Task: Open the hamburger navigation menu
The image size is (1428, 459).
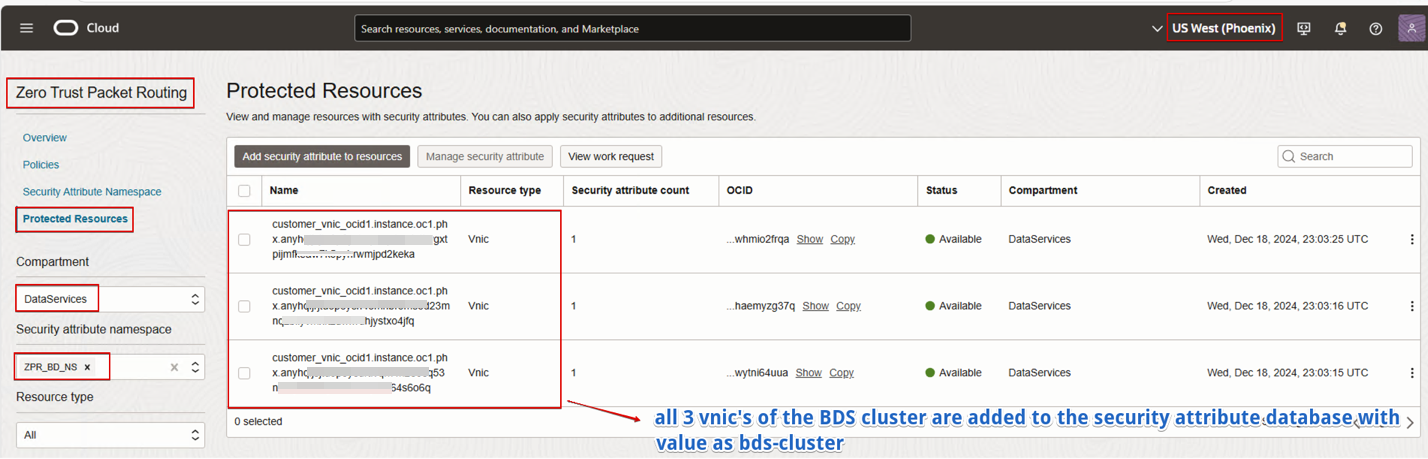Action: [27, 28]
